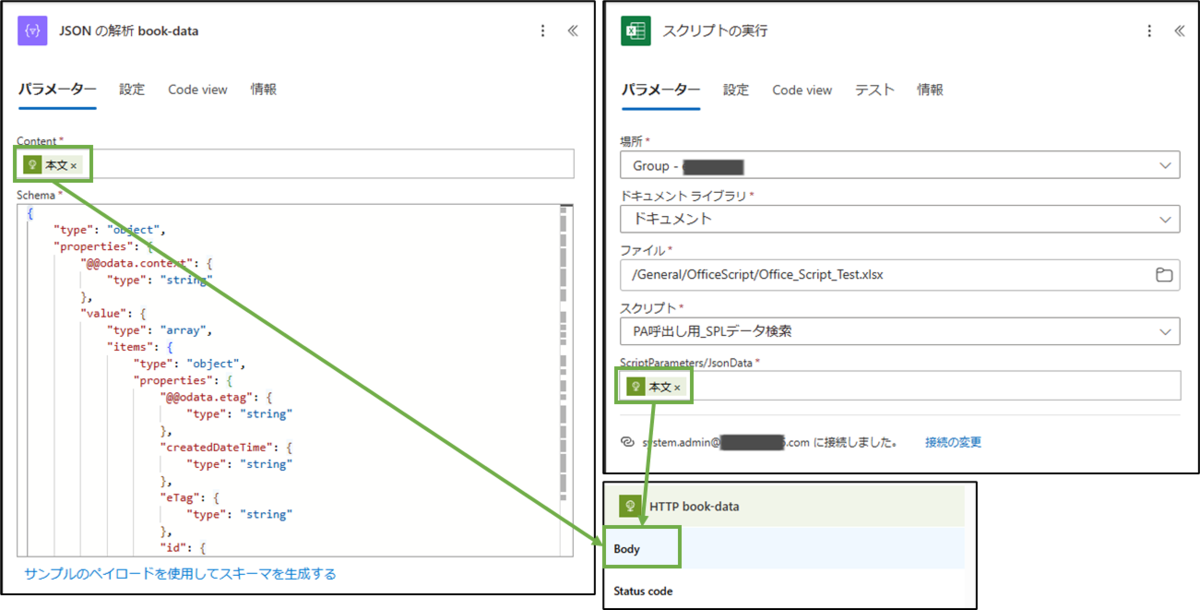Click the "type": "array" line in Schema
Viewport: 1200px width, 610px height.
[x=160, y=329]
